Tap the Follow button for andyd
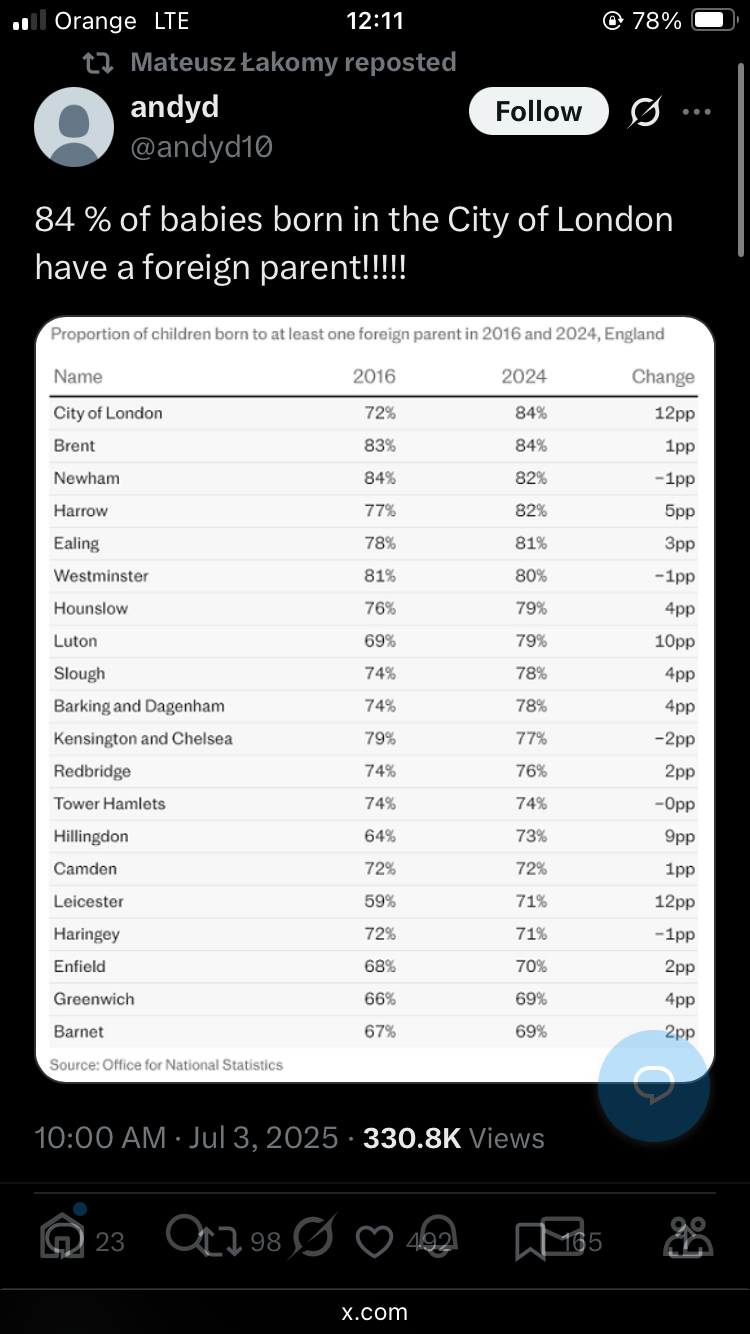The image size is (750, 1334). 538,111
